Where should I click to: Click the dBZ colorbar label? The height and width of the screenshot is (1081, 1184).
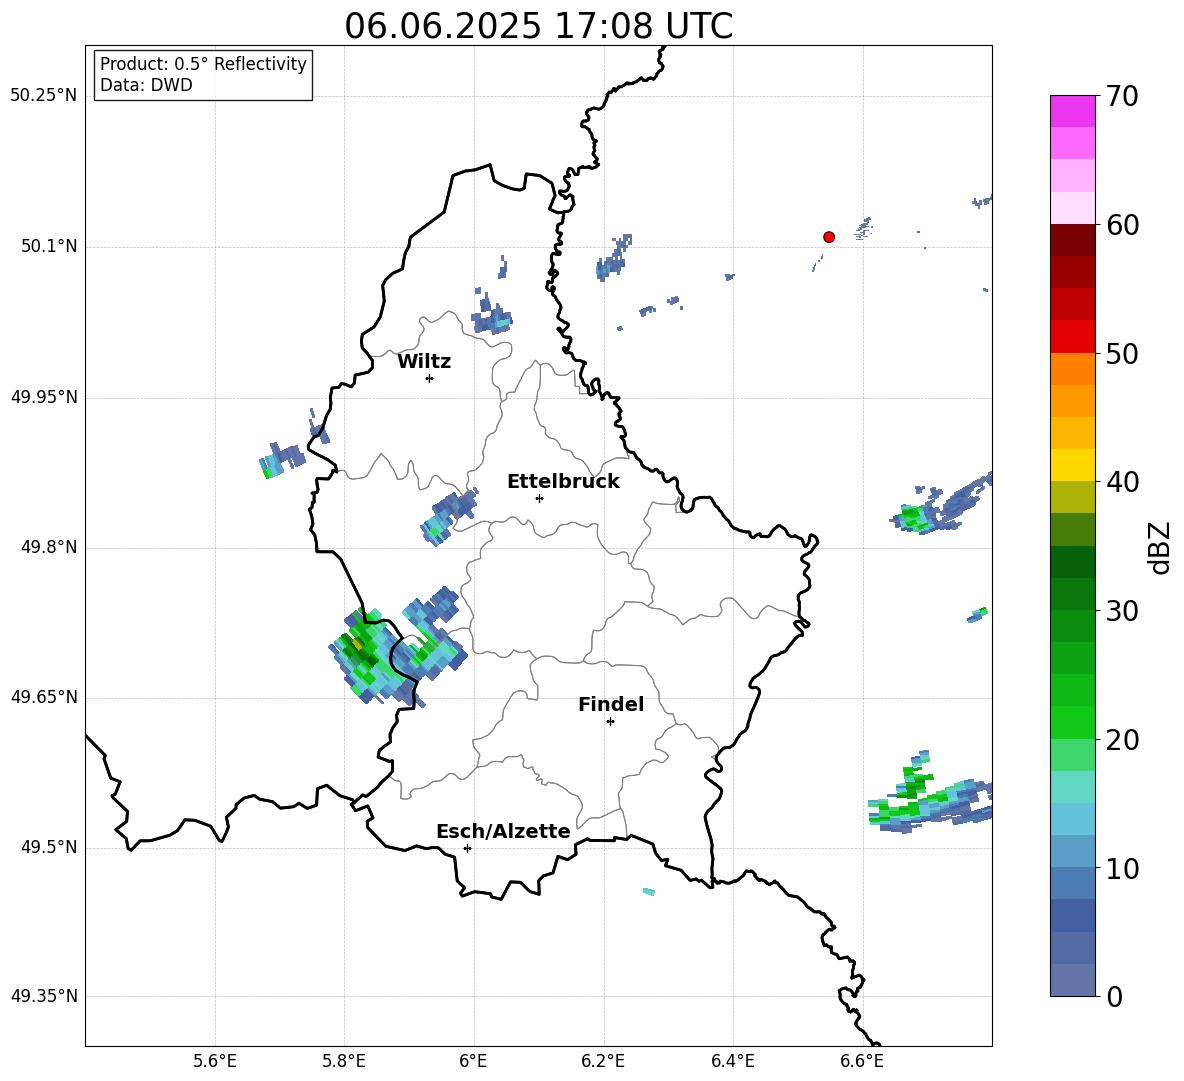tap(1161, 547)
